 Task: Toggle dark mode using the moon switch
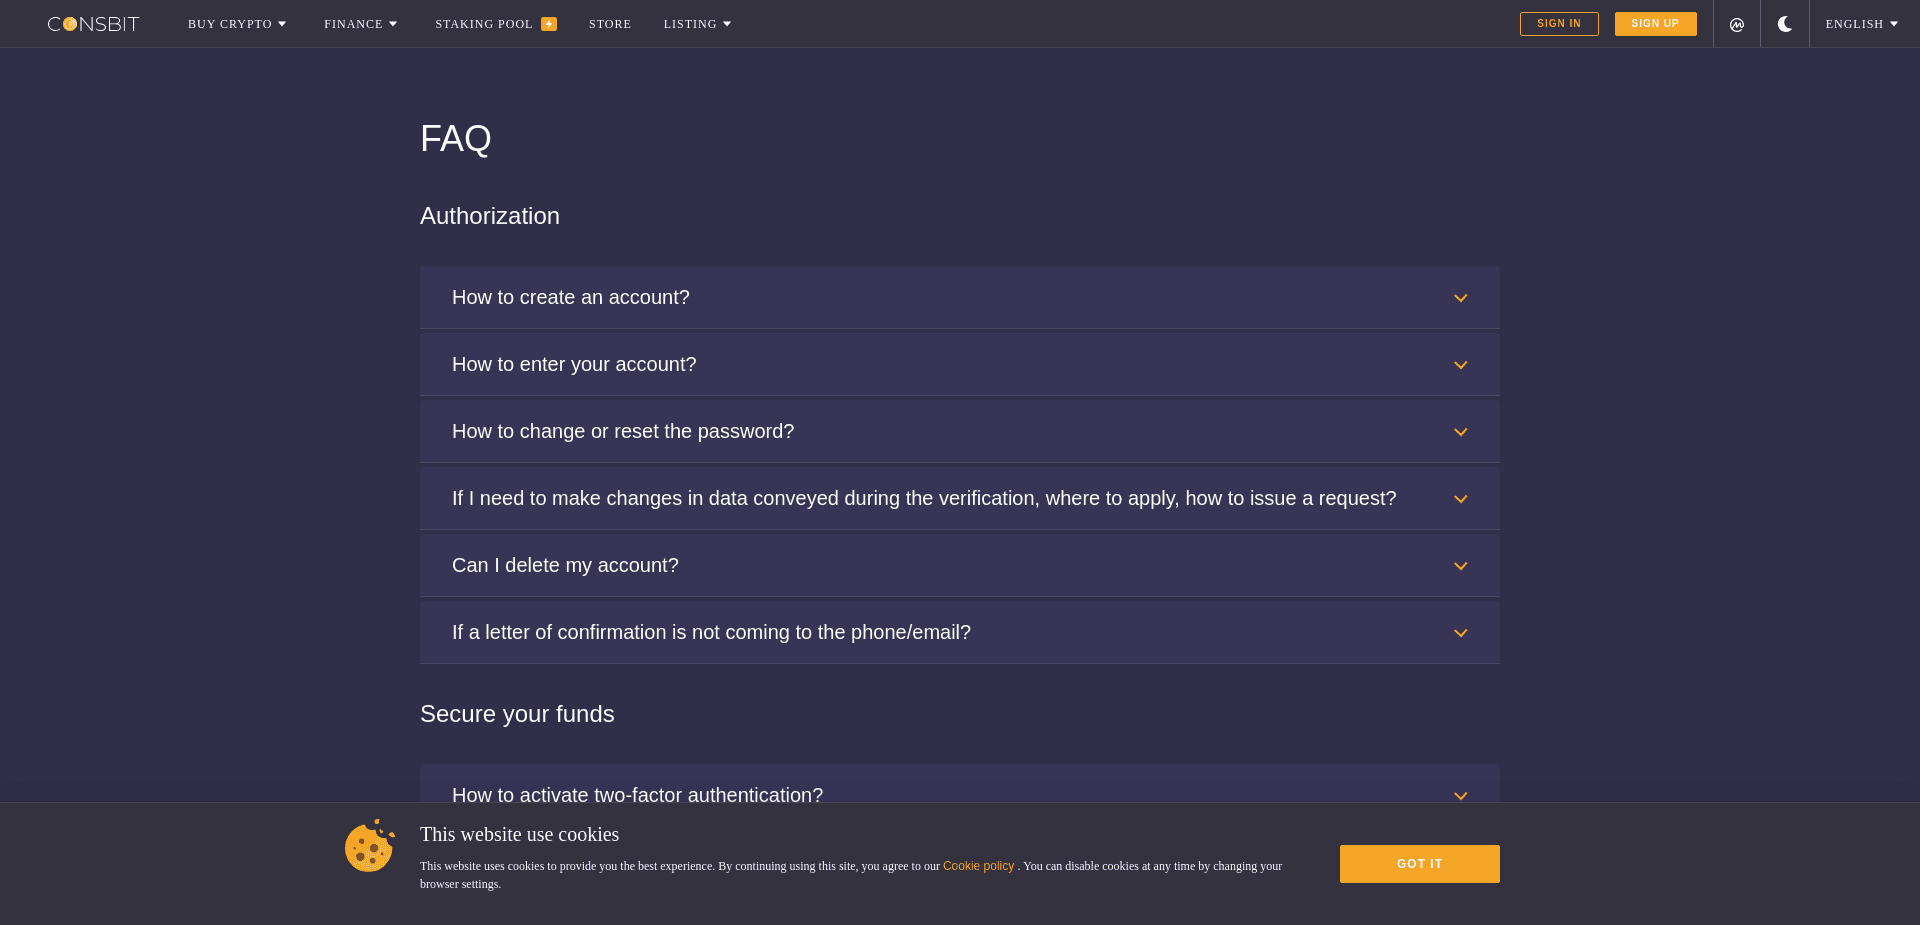point(1785,23)
